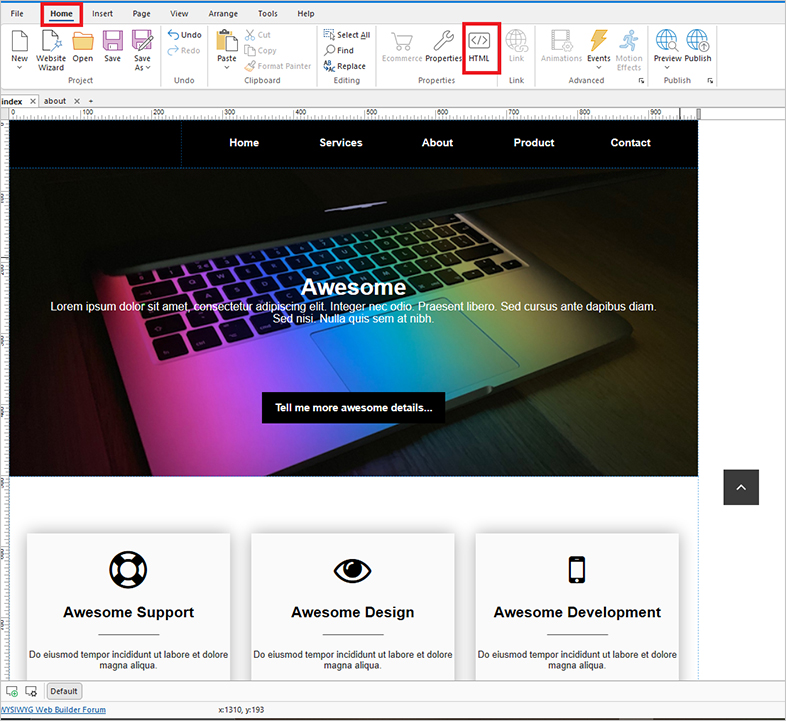Launch the Website Wizard
The image size is (786, 721).
tap(51, 46)
